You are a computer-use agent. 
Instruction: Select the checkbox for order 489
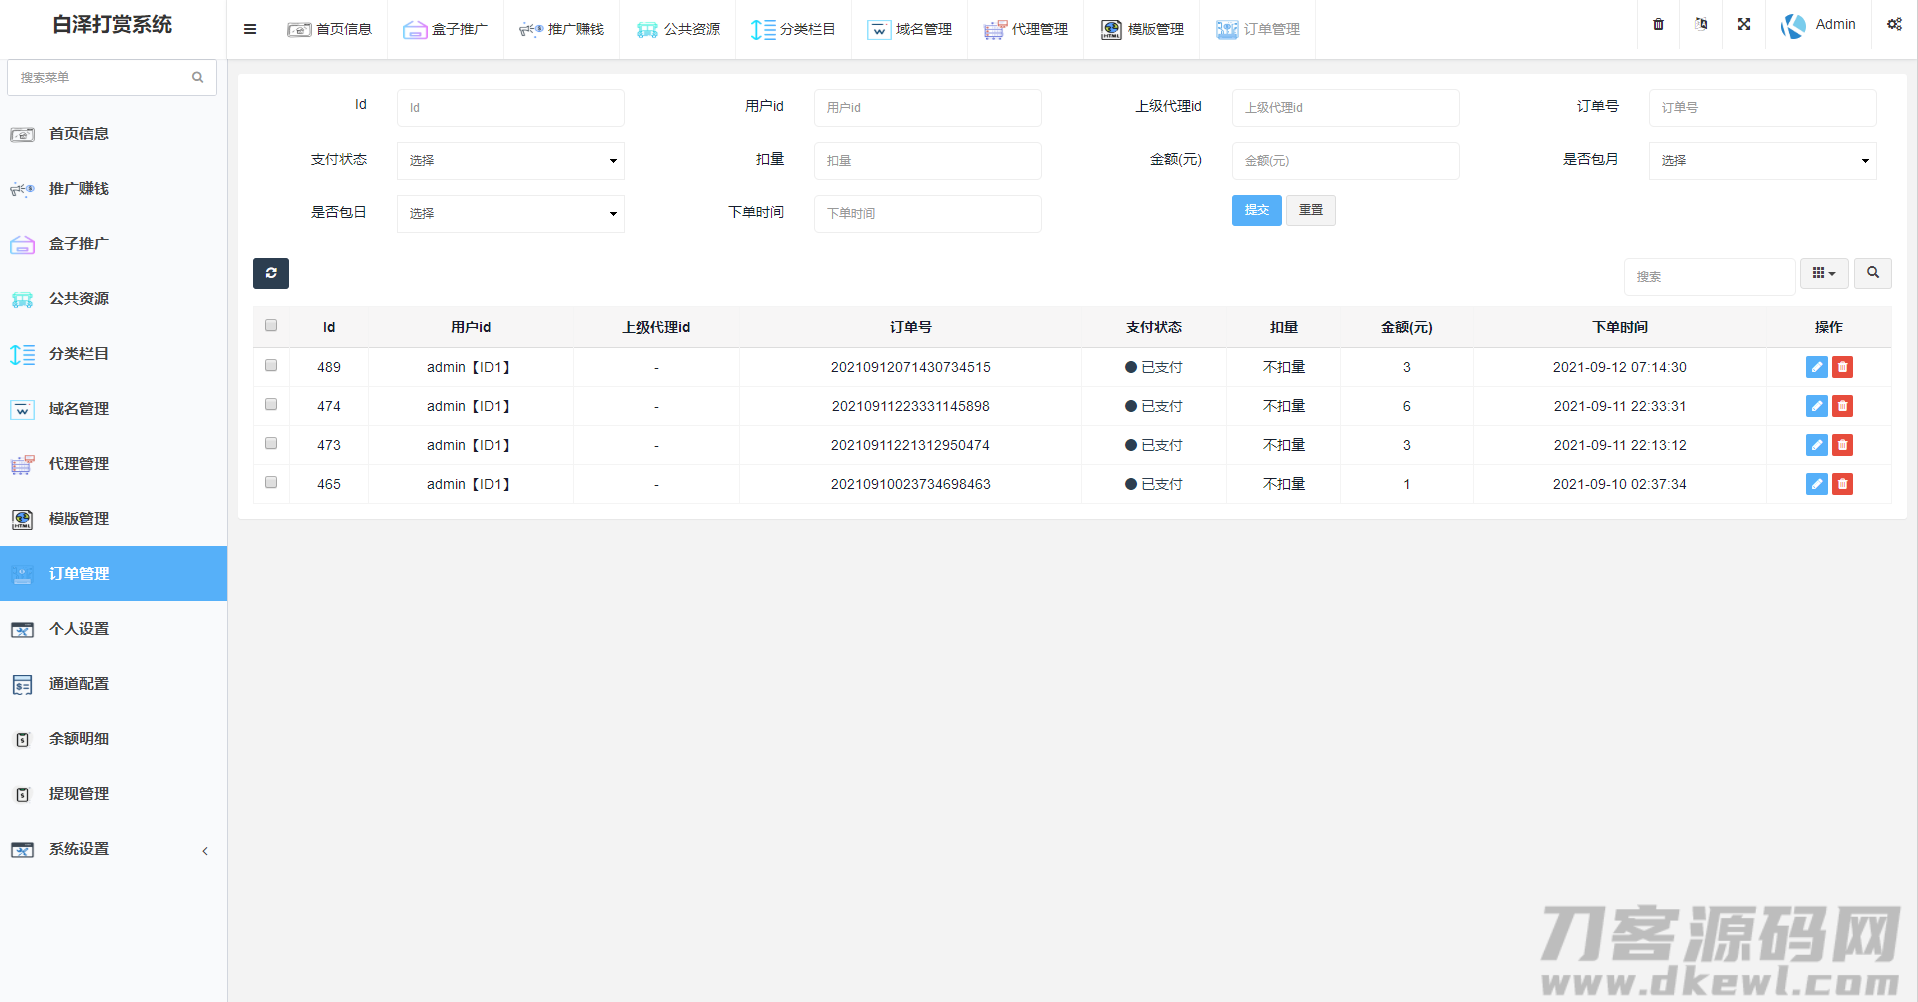click(x=271, y=366)
